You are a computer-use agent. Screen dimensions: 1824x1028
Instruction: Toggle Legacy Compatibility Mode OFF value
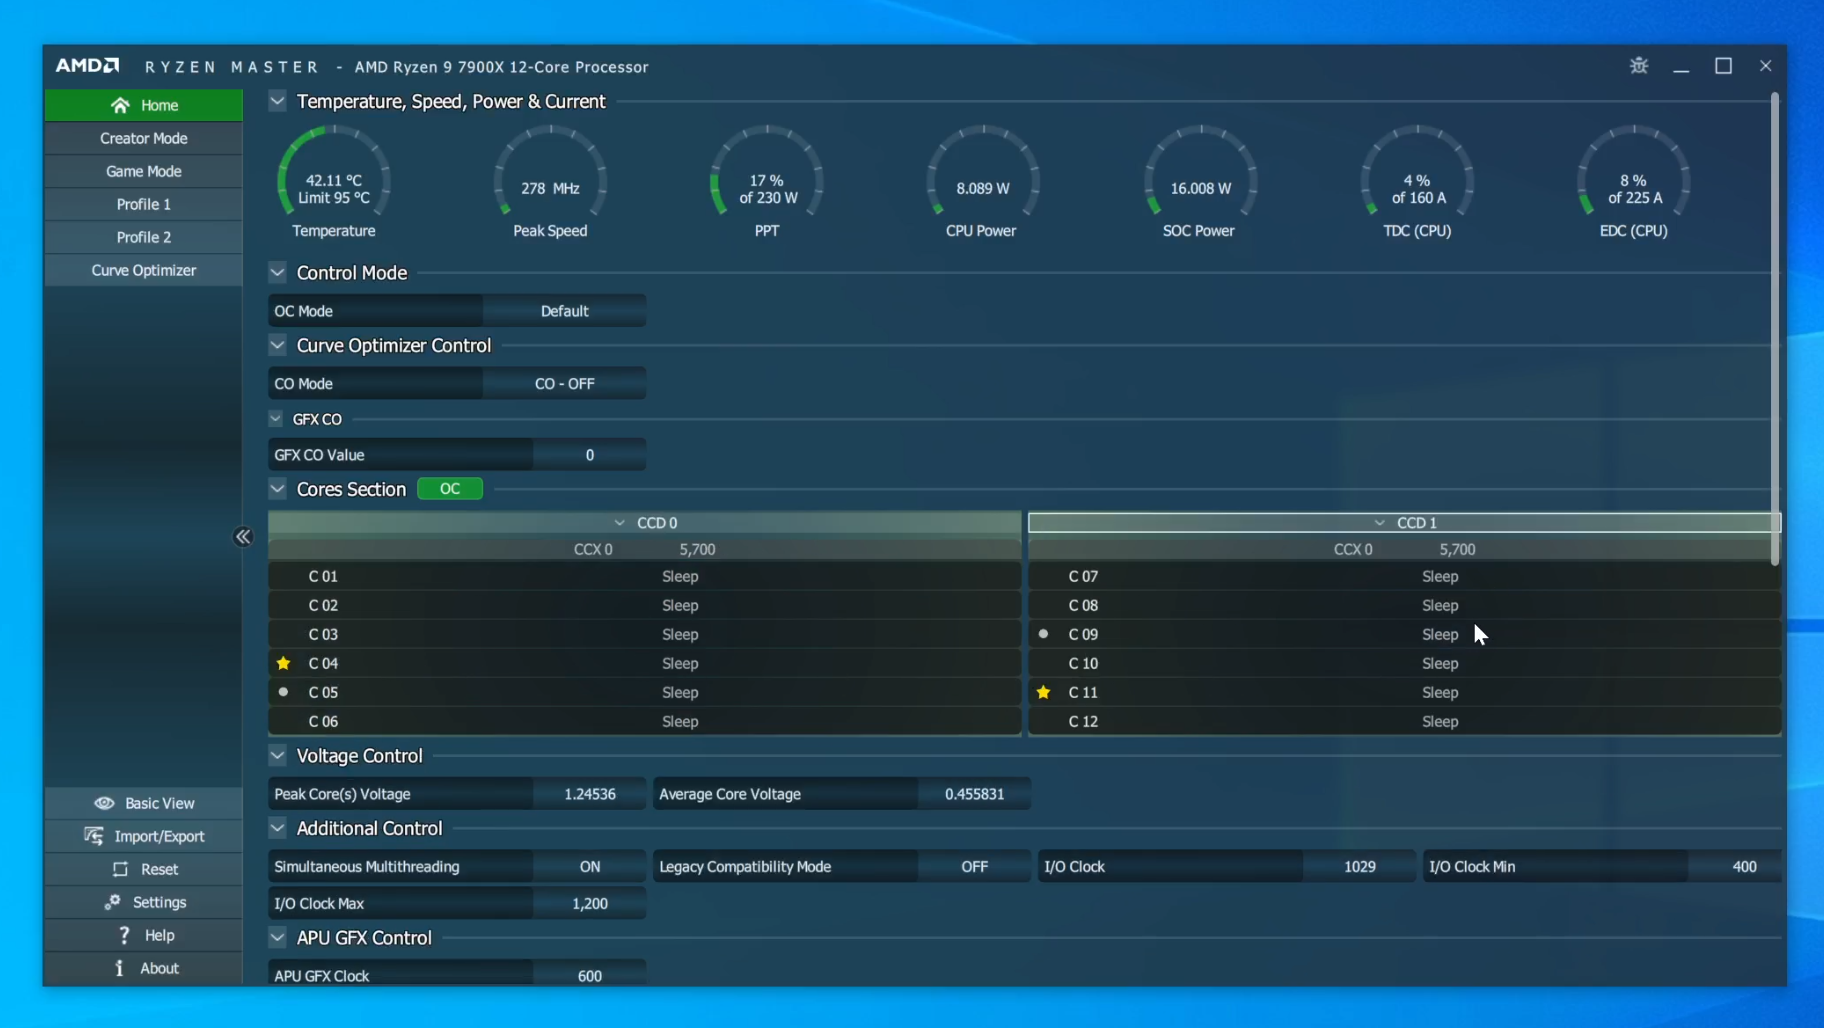[974, 867]
